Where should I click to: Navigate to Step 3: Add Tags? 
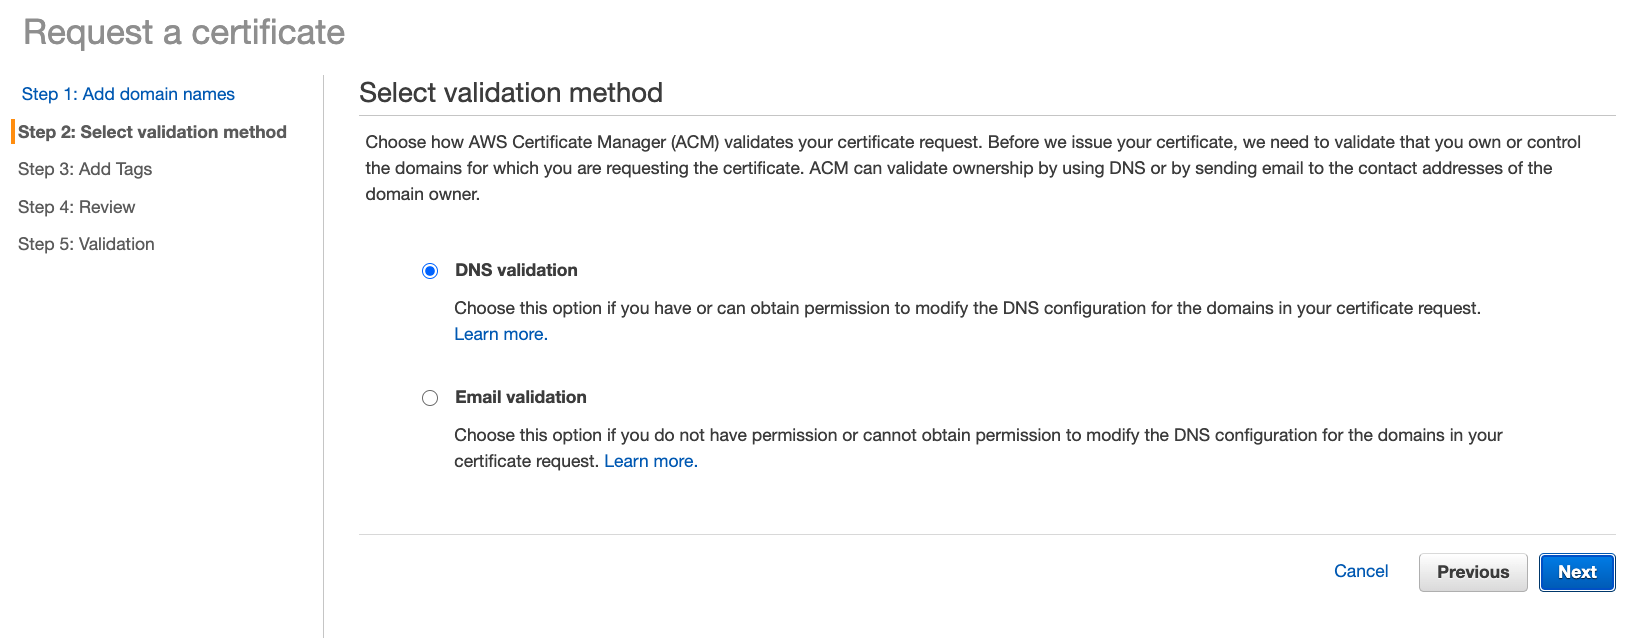[x=84, y=169]
